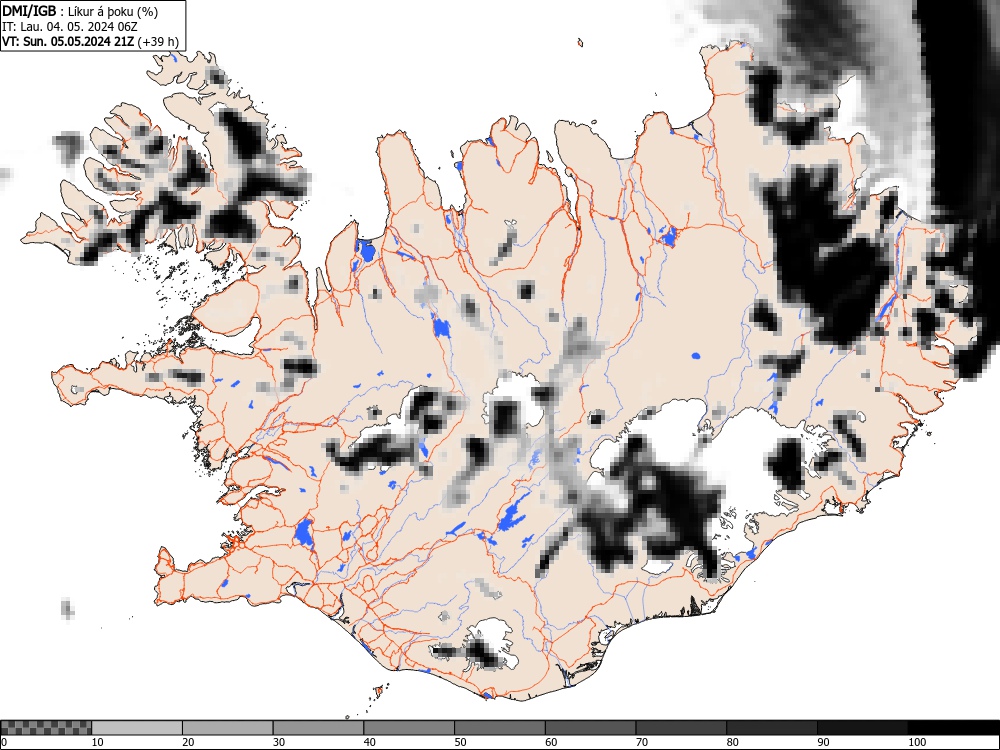Pick the 20–30% legend swatch
Screen dimensions: 1000x750
[228, 728]
